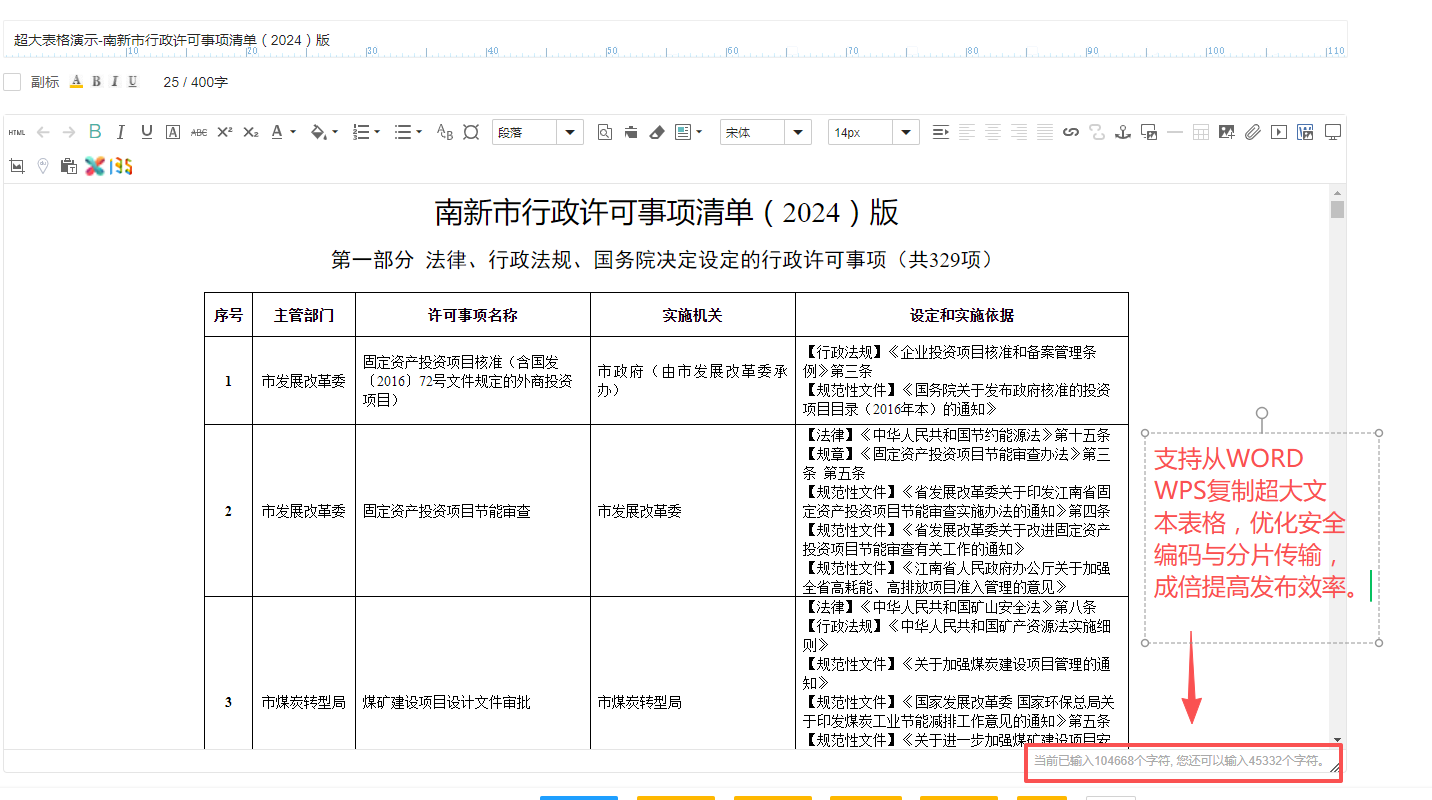Viewport: 1432px width, 800px height.
Task: Toggle underline for the title field
Action: click(x=133, y=82)
